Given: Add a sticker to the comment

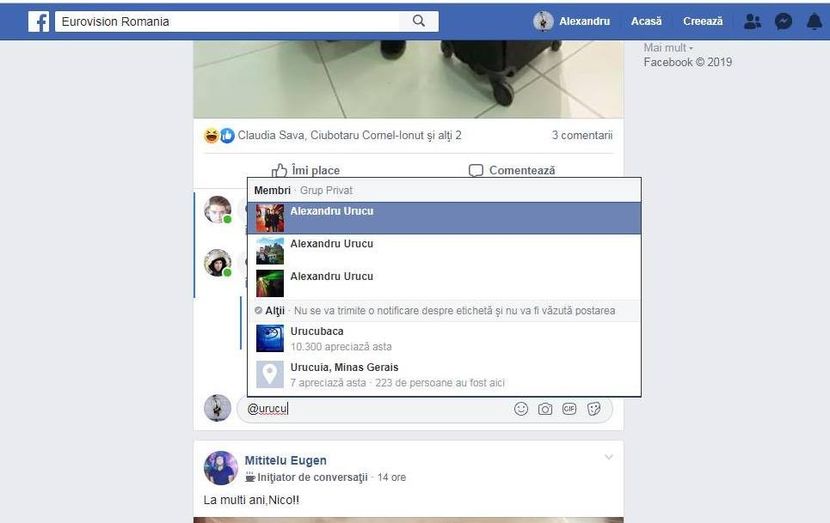Looking at the screenshot, I should click(594, 408).
